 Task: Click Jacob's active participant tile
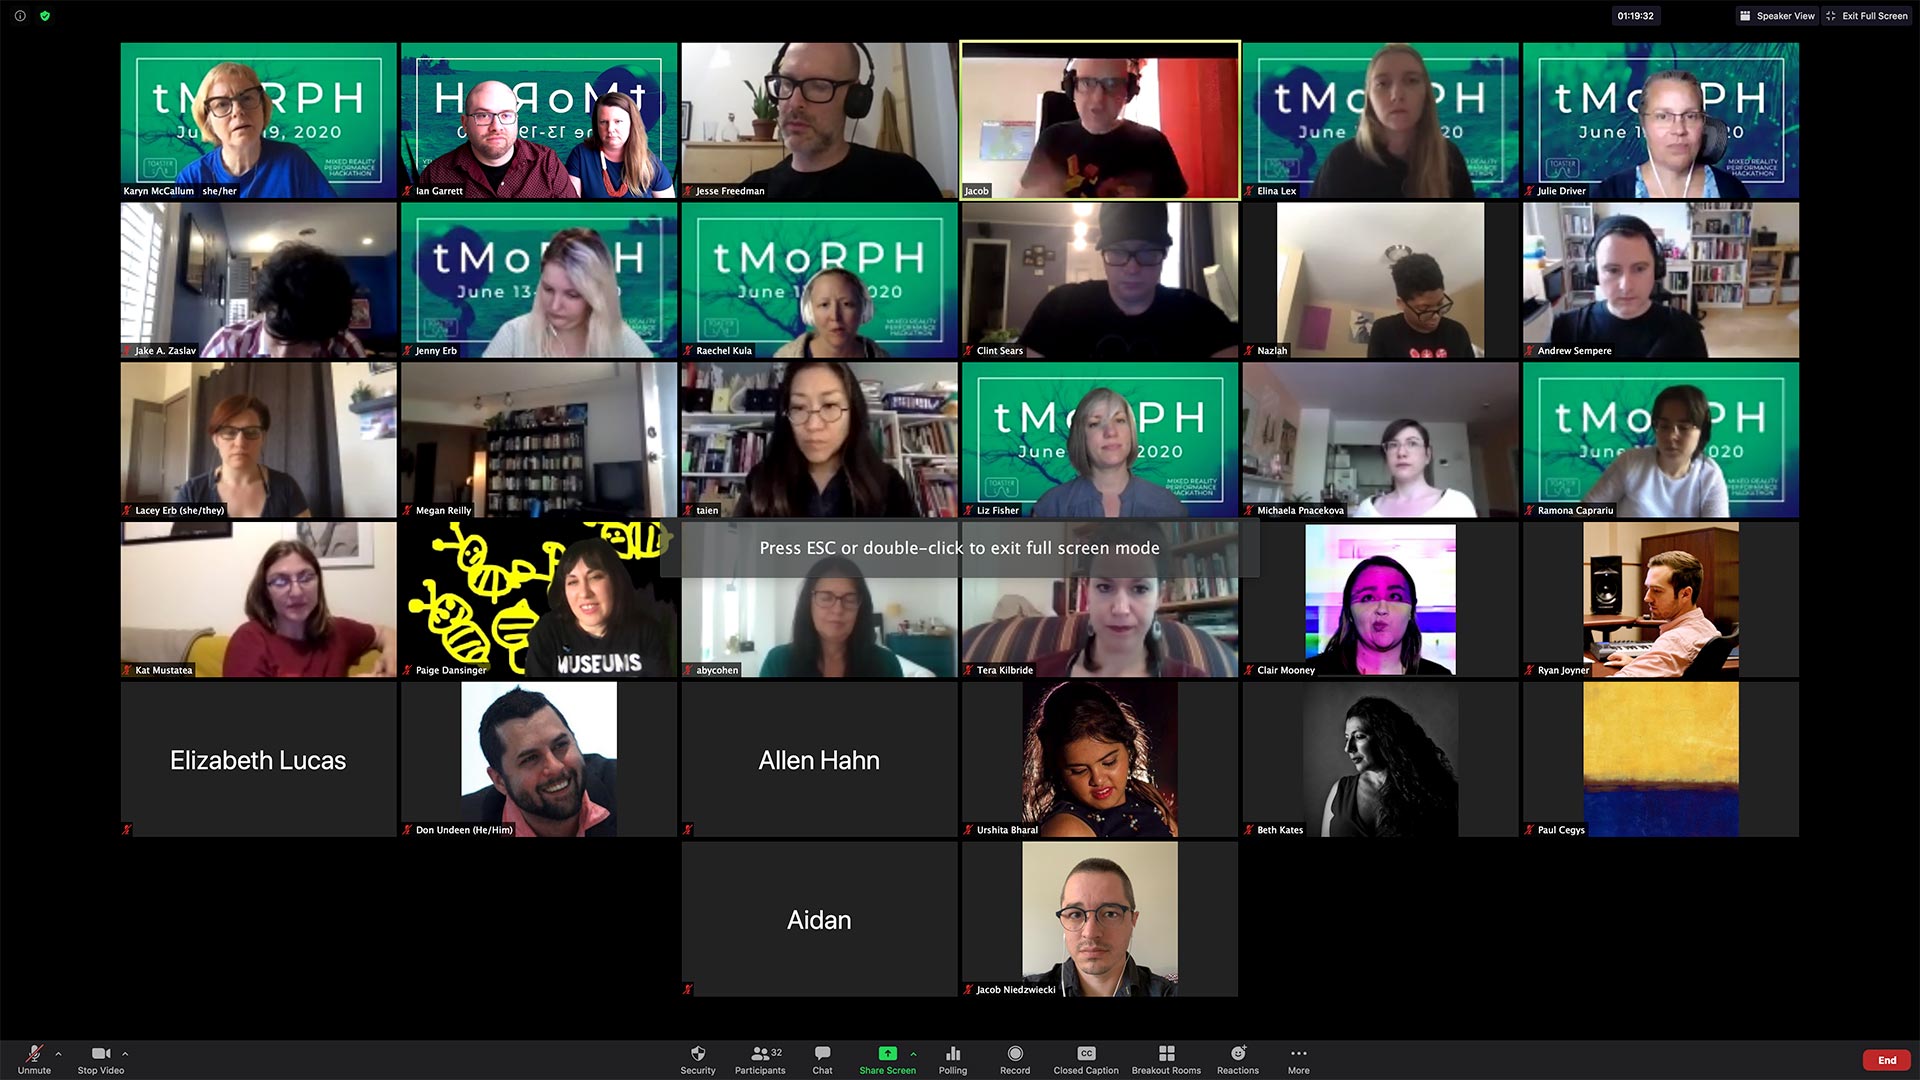click(x=1098, y=120)
